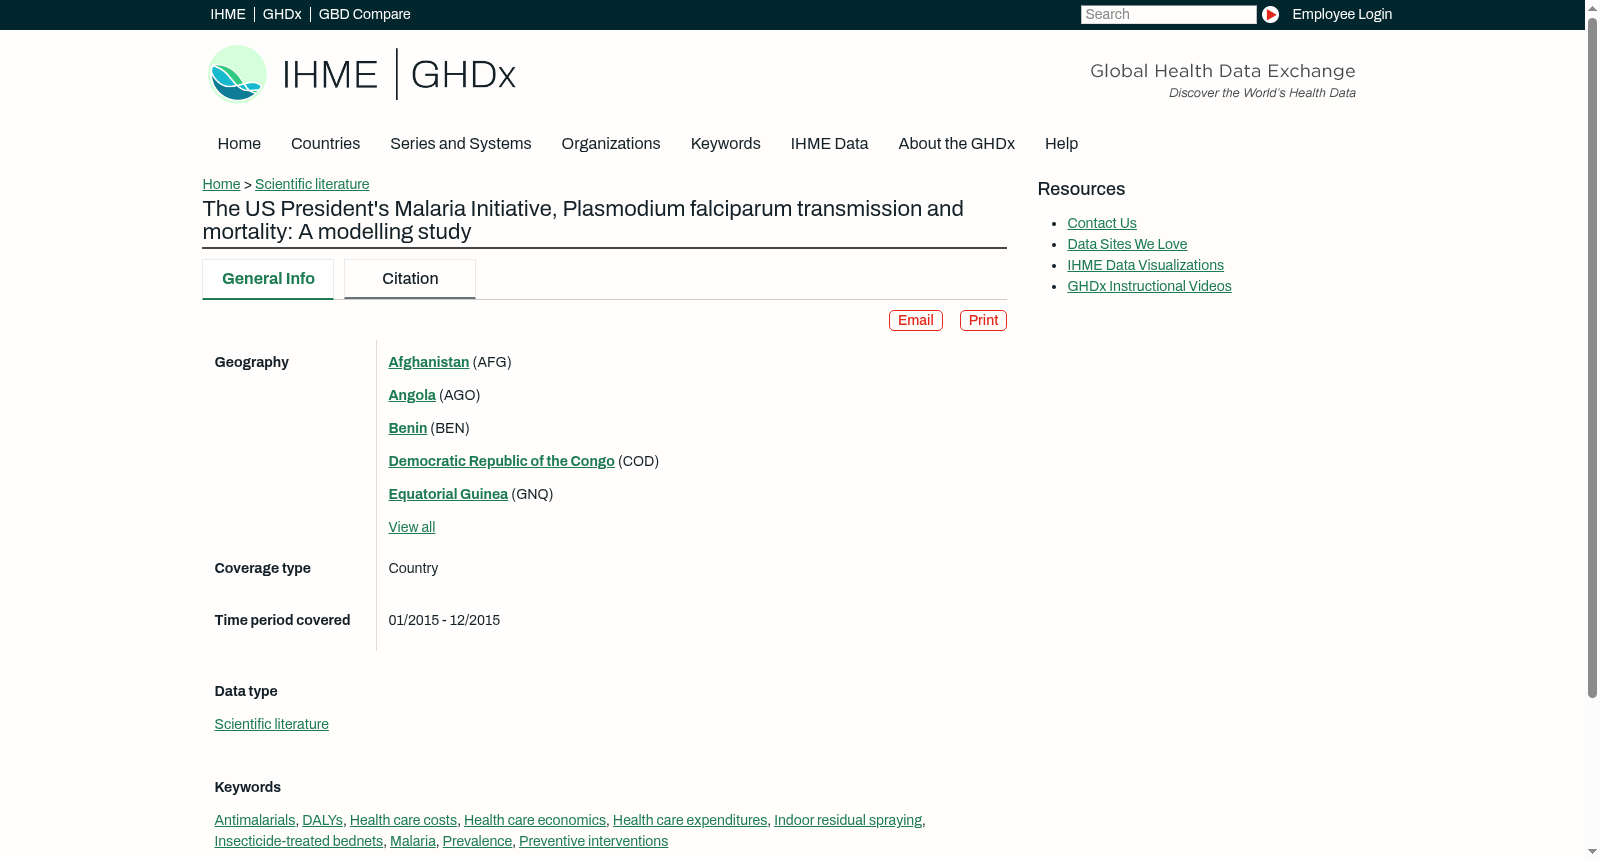Click the scrollbar down arrow
This screenshot has height=861, width=1600.
[x=1593, y=853]
